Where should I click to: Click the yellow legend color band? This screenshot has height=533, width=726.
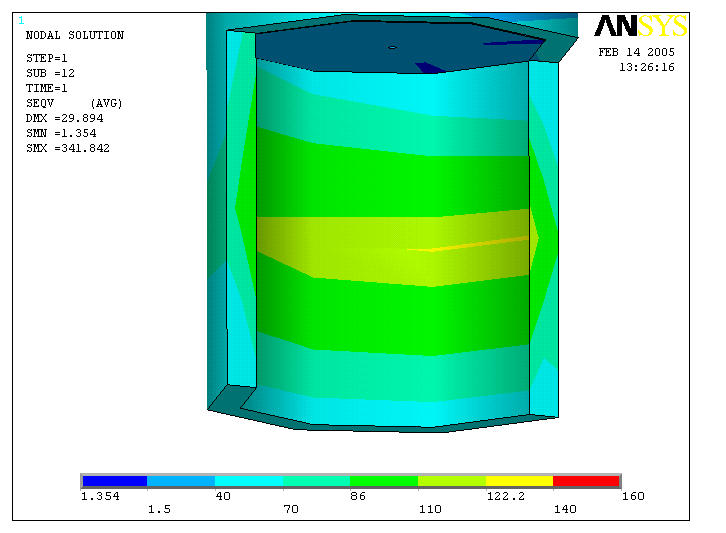pyautogui.click(x=519, y=481)
